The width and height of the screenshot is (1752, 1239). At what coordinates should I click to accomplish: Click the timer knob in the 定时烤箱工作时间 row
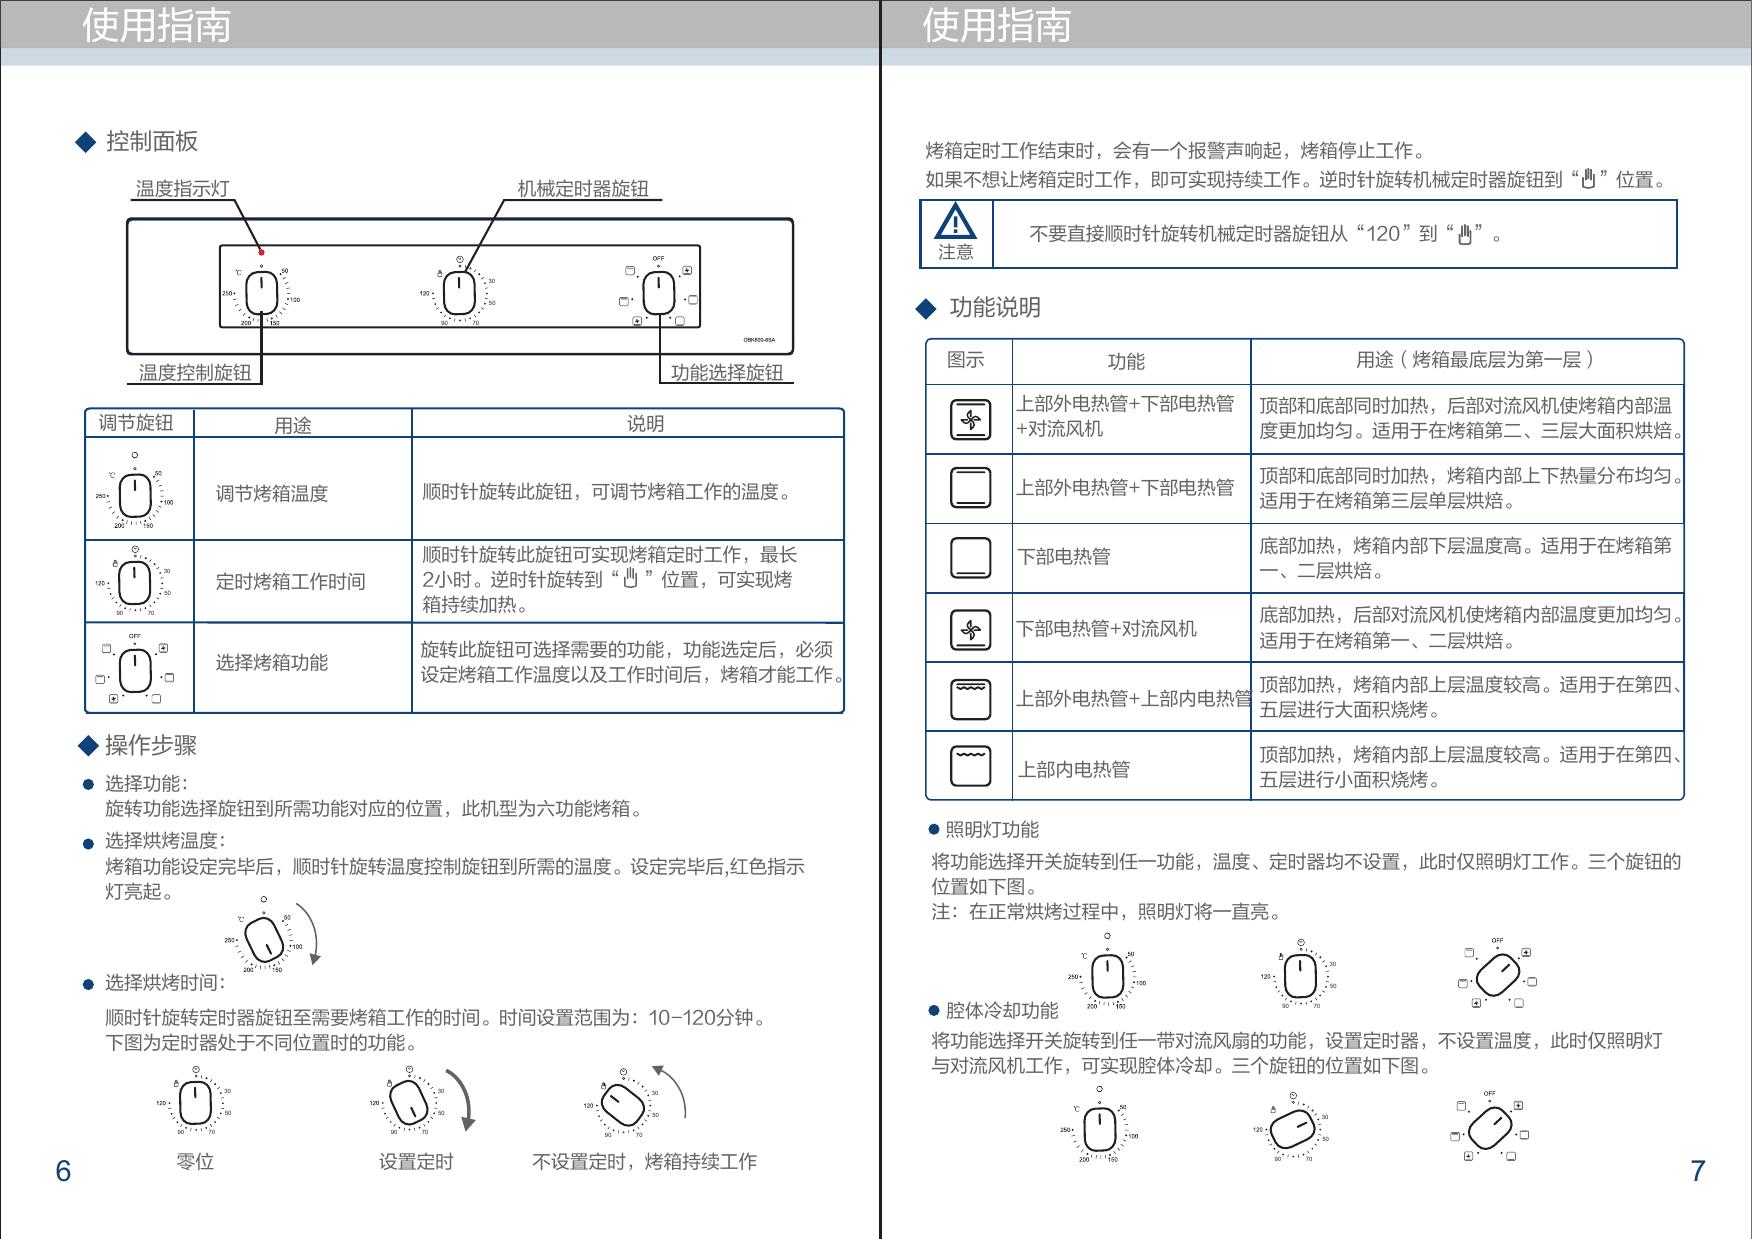pyautogui.click(x=135, y=582)
